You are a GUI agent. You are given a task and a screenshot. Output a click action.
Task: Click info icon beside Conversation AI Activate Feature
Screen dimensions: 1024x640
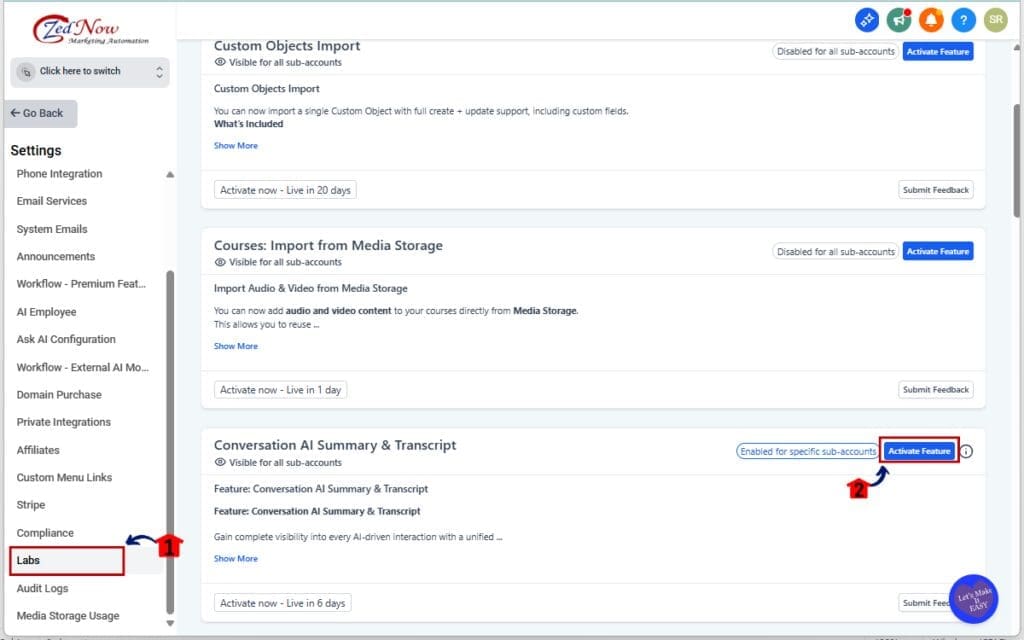(966, 451)
